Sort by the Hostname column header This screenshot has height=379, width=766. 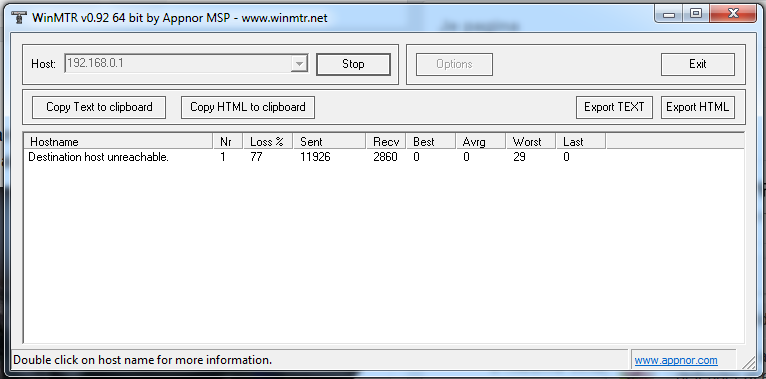tap(118, 142)
